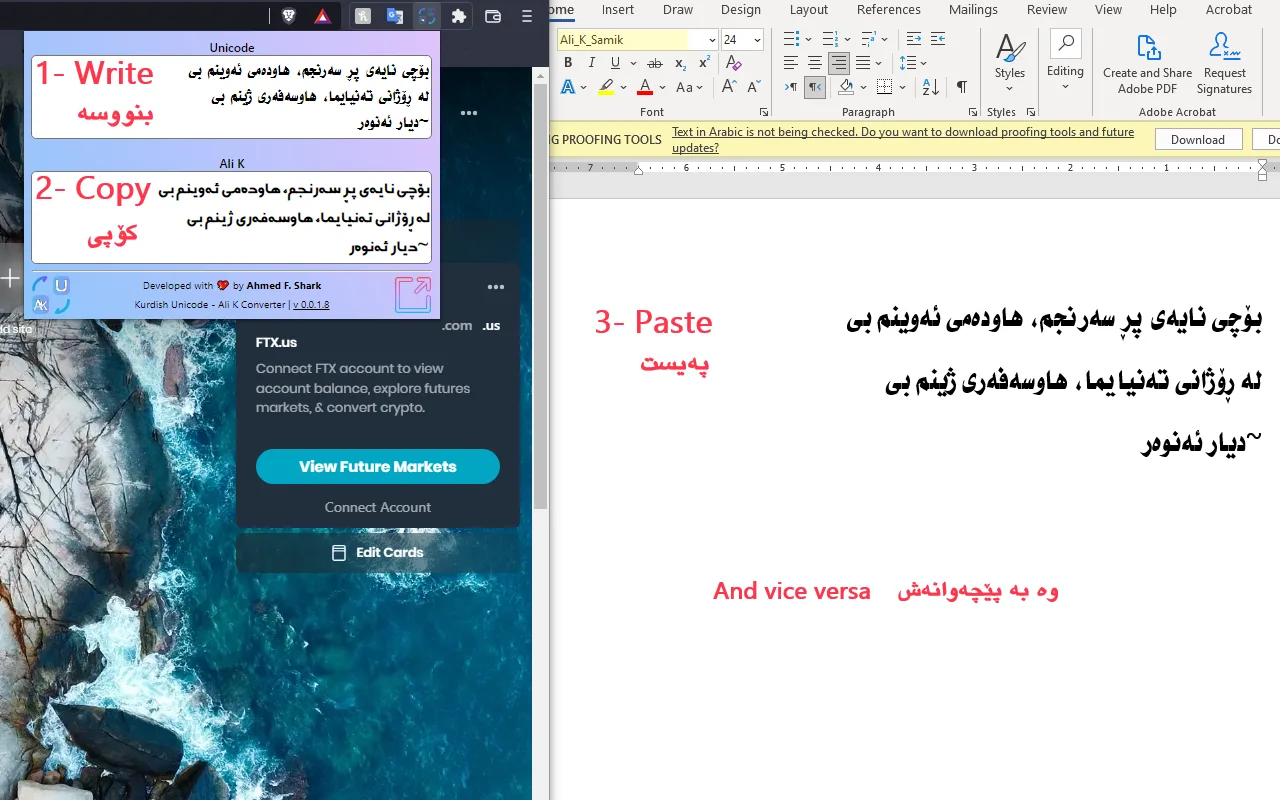Click Sort icon in Paragraph group
1280x800 pixels.
(x=930, y=87)
